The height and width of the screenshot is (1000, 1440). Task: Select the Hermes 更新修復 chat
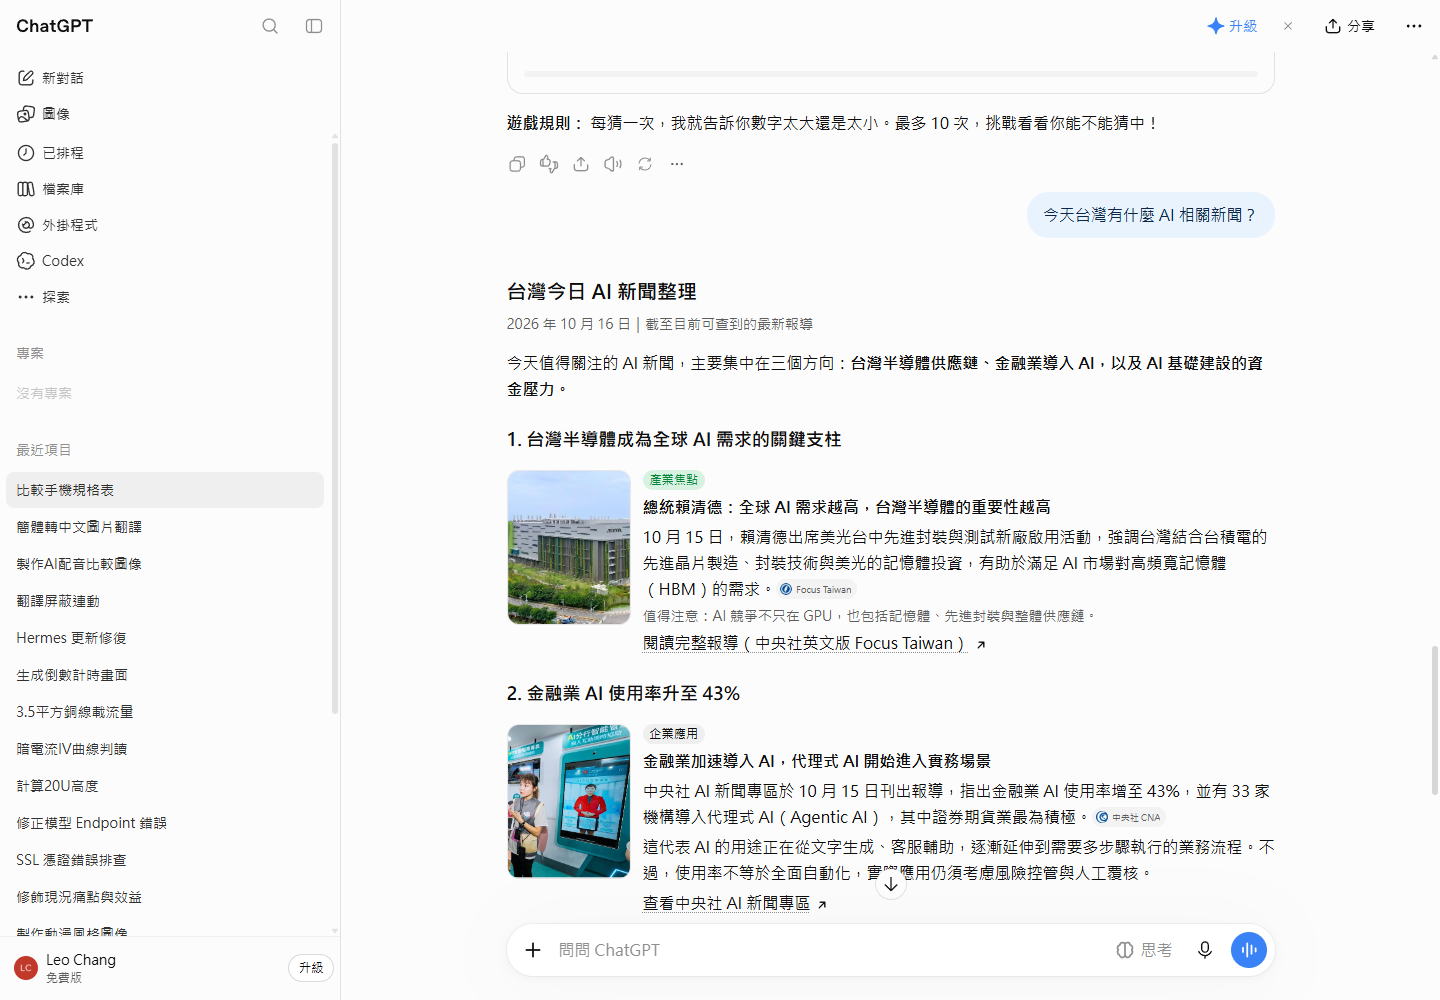pos(165,638)
